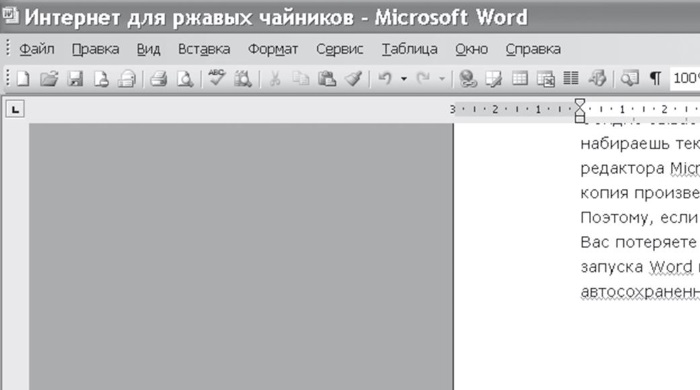Open the Вставка menu
The height and width of the screenshot is (390, 700).
click(x=204, y=49)
